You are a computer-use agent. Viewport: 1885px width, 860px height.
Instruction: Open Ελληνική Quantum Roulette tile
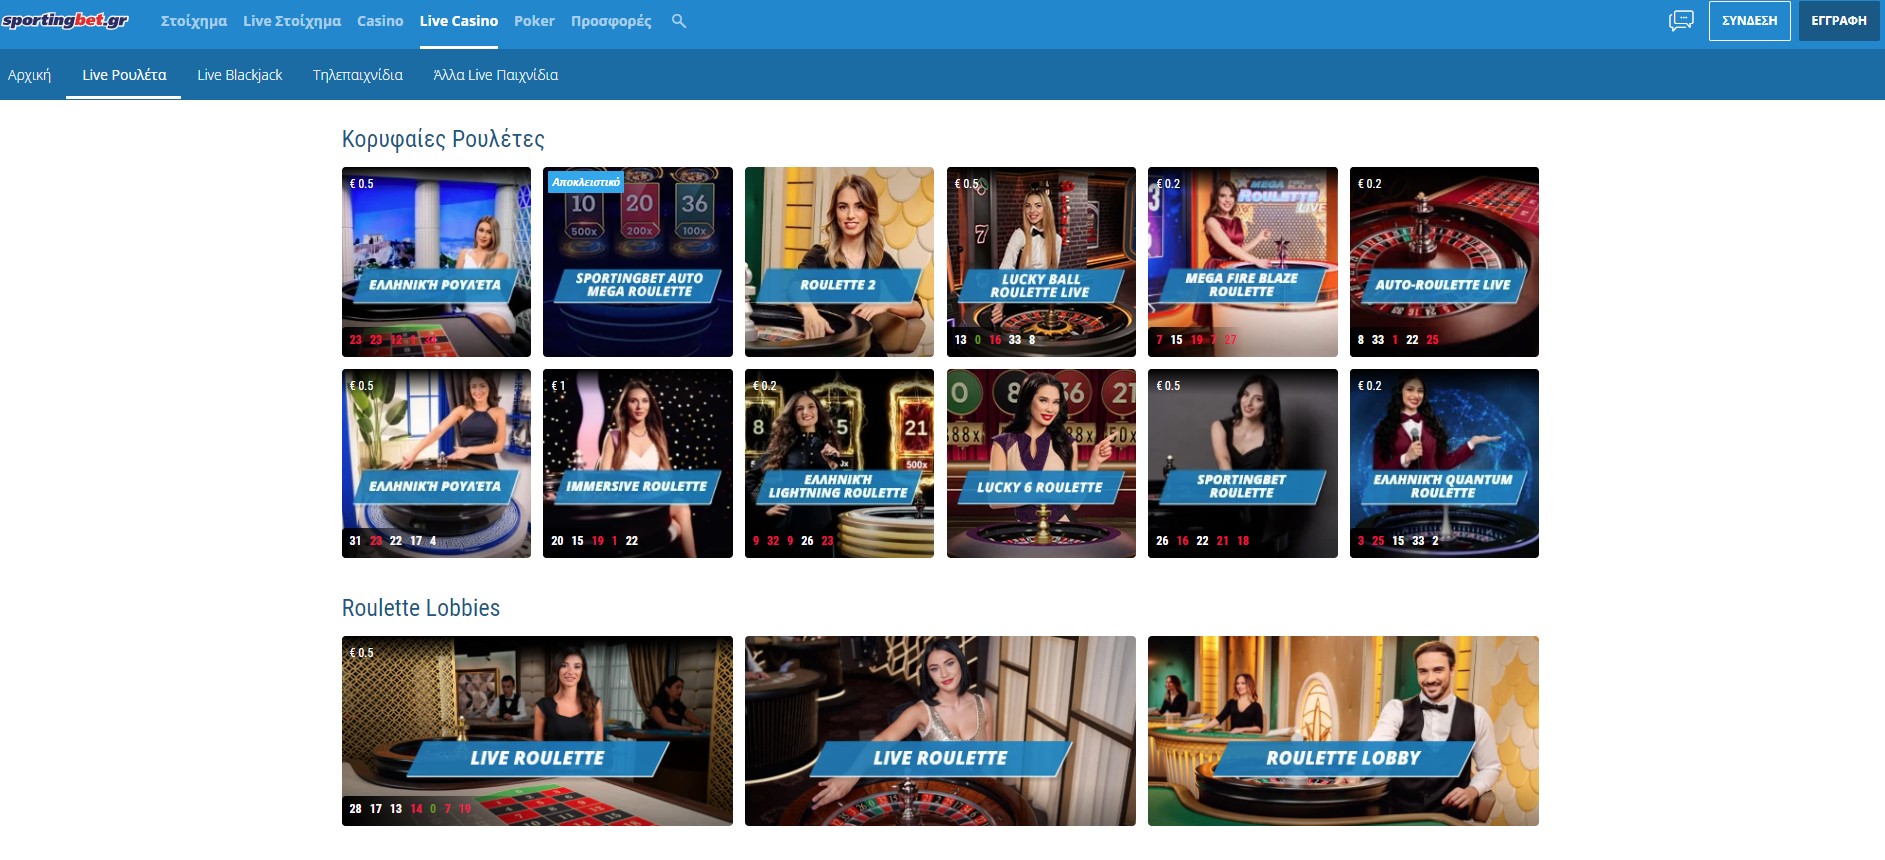(x=1444, y=463)
